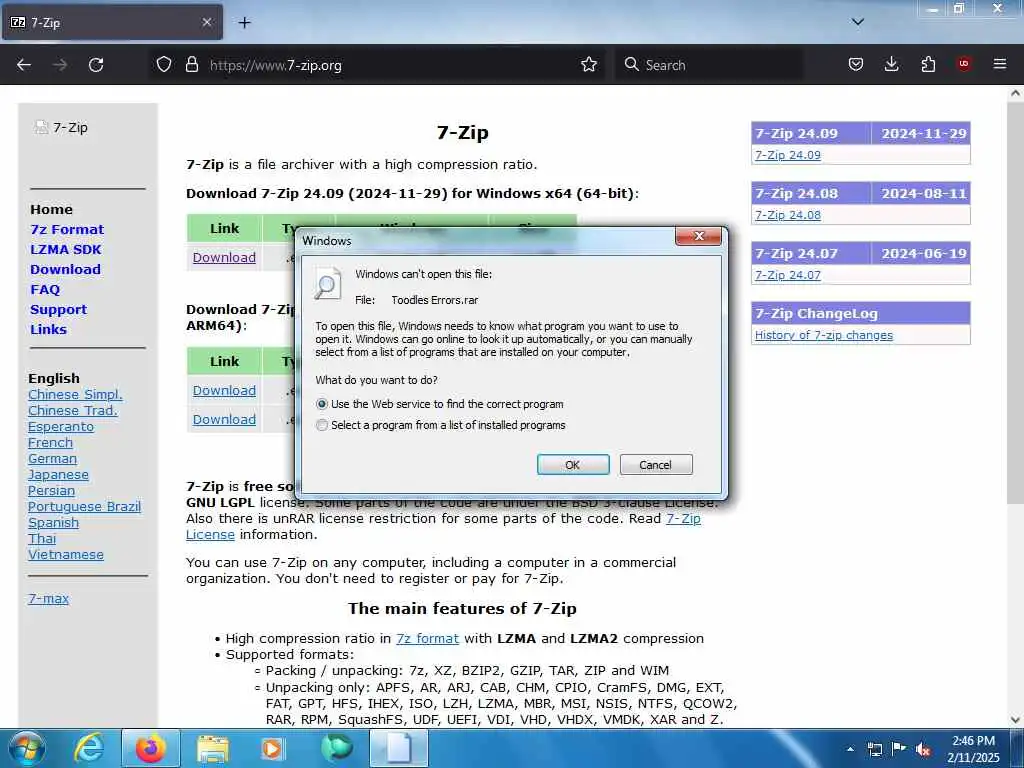The image size is (1024, 768).
Task: Open the Support sidebar link
Action: click(58, 310)
